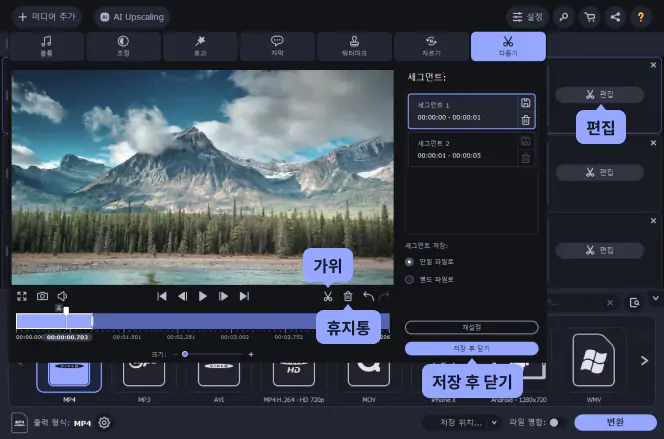The width and height of the screenshot is (664, 439).
Task: Open the 효과 tab
Action: pyautogui.click(x=200, y=46)
